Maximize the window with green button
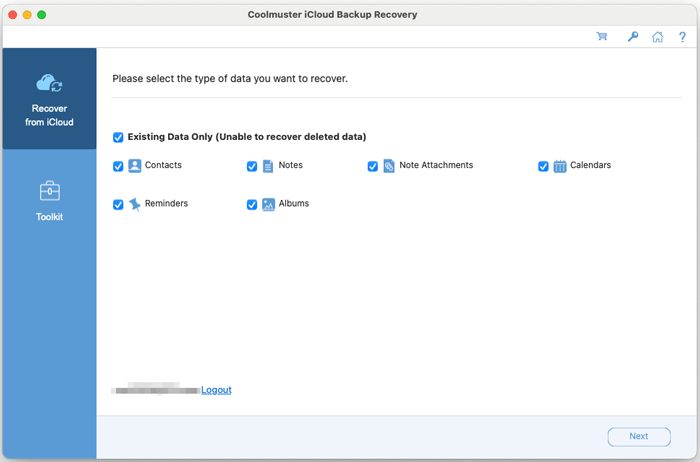700x462 pixels. [42, 15]
